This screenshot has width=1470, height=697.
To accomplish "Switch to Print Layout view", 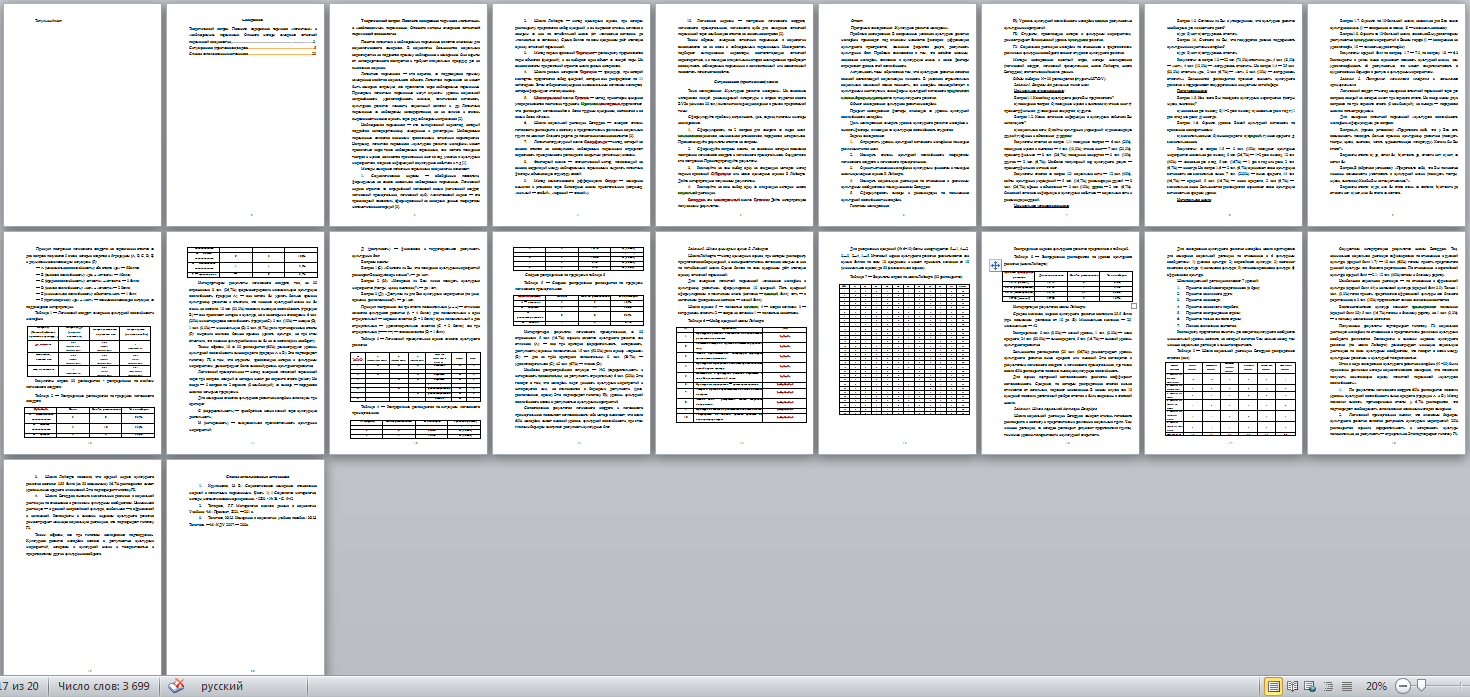I will [1274, 686].
